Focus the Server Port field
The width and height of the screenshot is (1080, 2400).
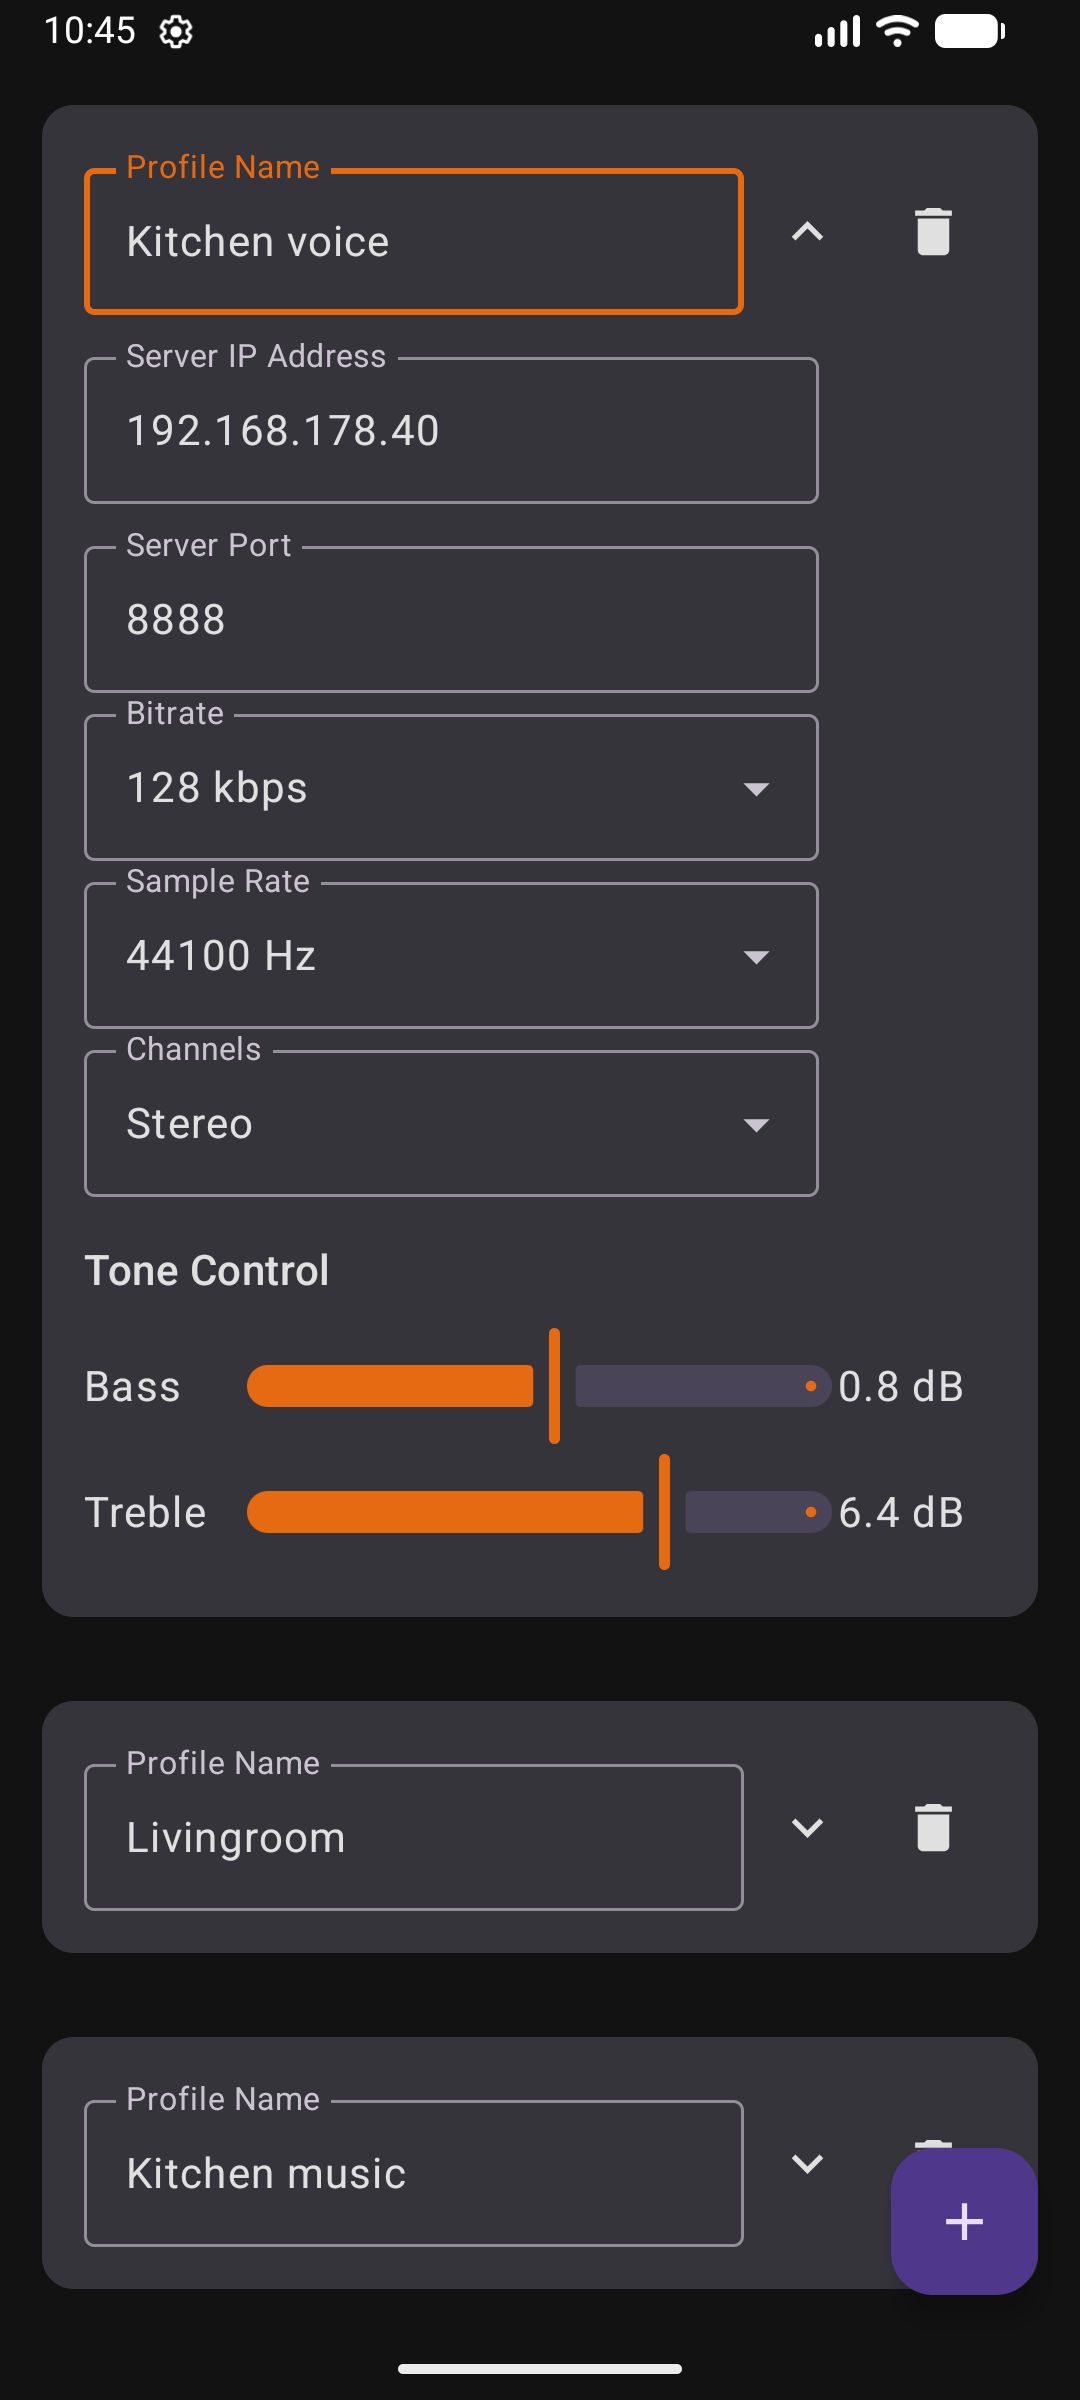pyautogui.click(x=451, y=620)
